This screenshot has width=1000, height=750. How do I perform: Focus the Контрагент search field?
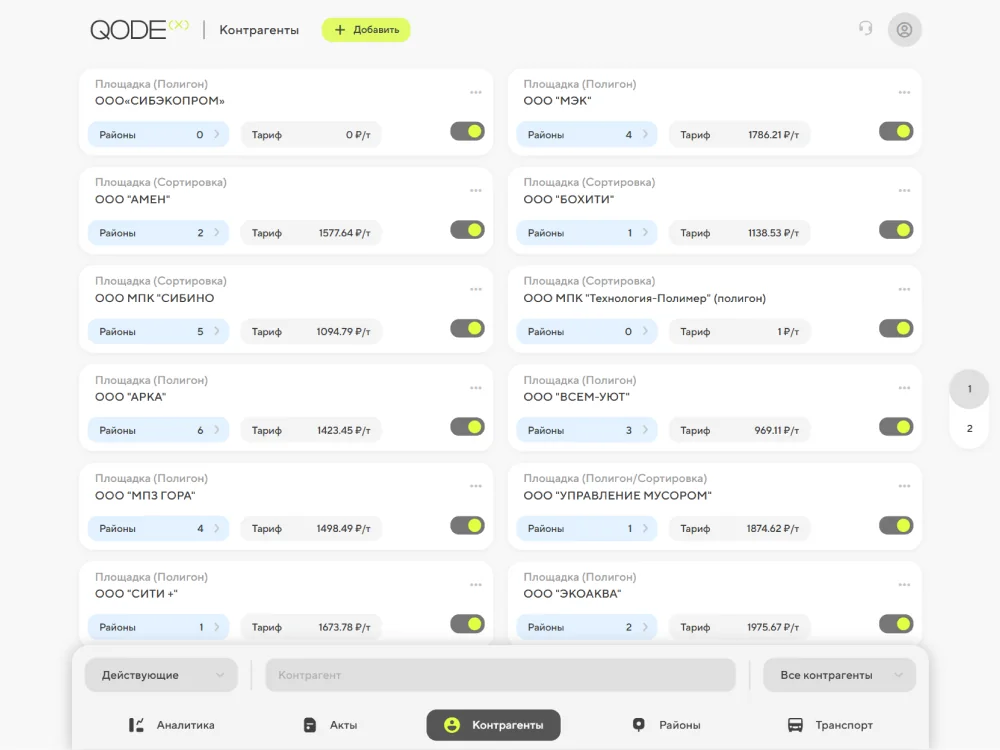coord(501,675)
